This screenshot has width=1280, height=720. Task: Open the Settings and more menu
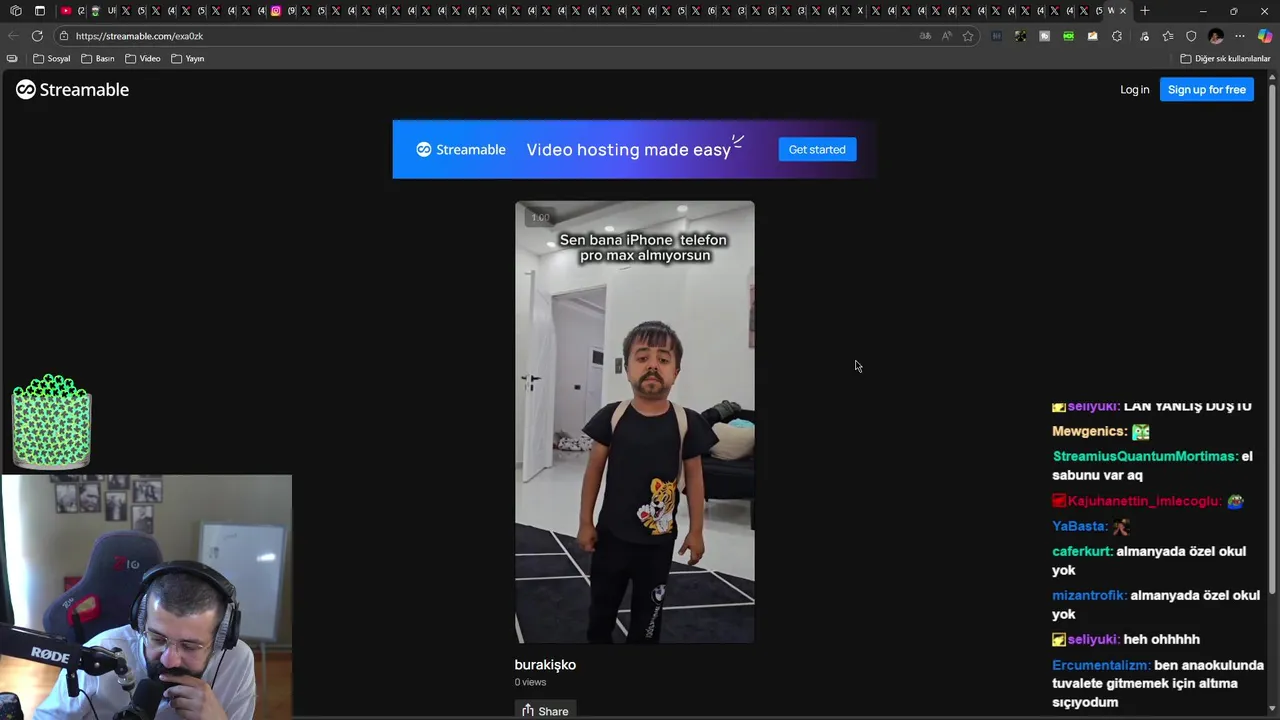(1240, 36)
